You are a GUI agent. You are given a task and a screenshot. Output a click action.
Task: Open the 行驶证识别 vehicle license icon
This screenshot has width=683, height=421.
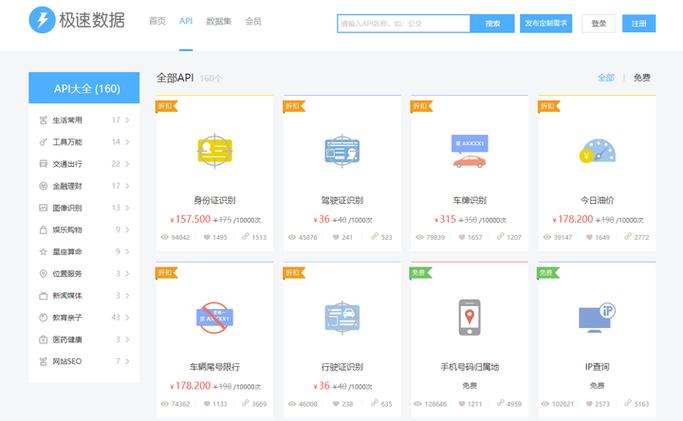click(x=342, y=317)
